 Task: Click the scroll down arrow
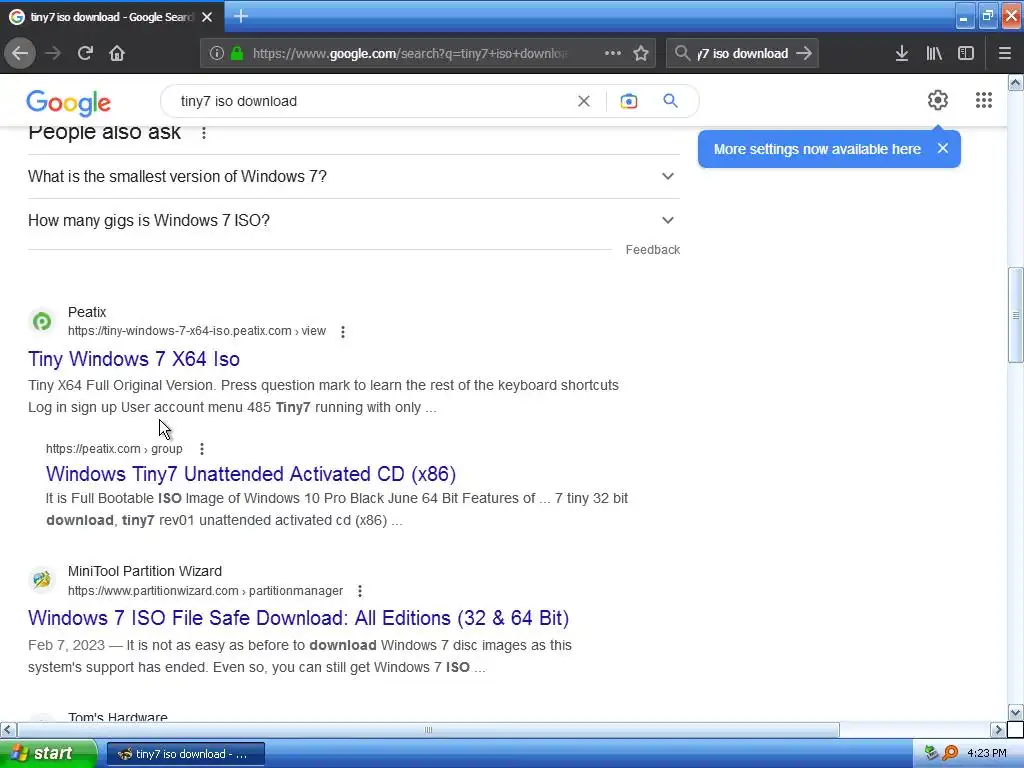(x=1016, y=712)
